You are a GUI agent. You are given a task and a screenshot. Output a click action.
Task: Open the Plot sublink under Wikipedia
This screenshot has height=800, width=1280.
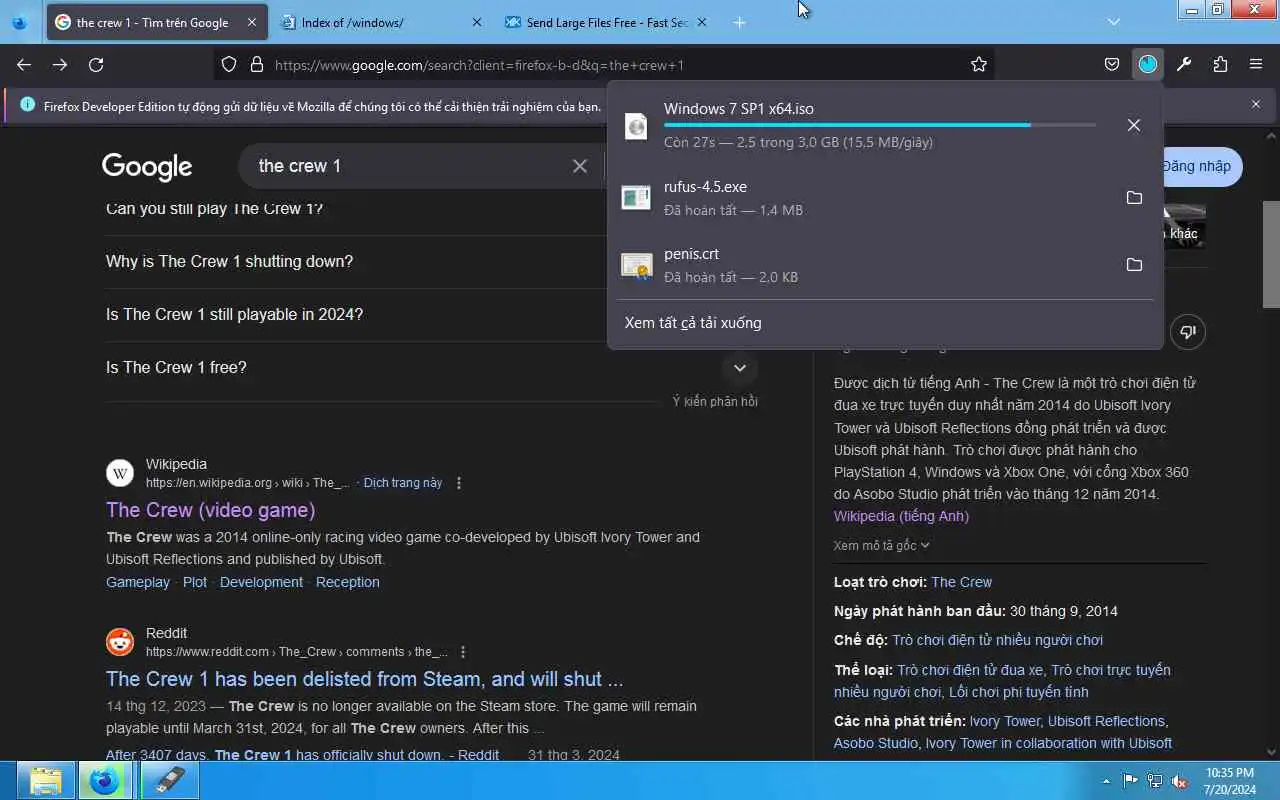coord(195,582)
